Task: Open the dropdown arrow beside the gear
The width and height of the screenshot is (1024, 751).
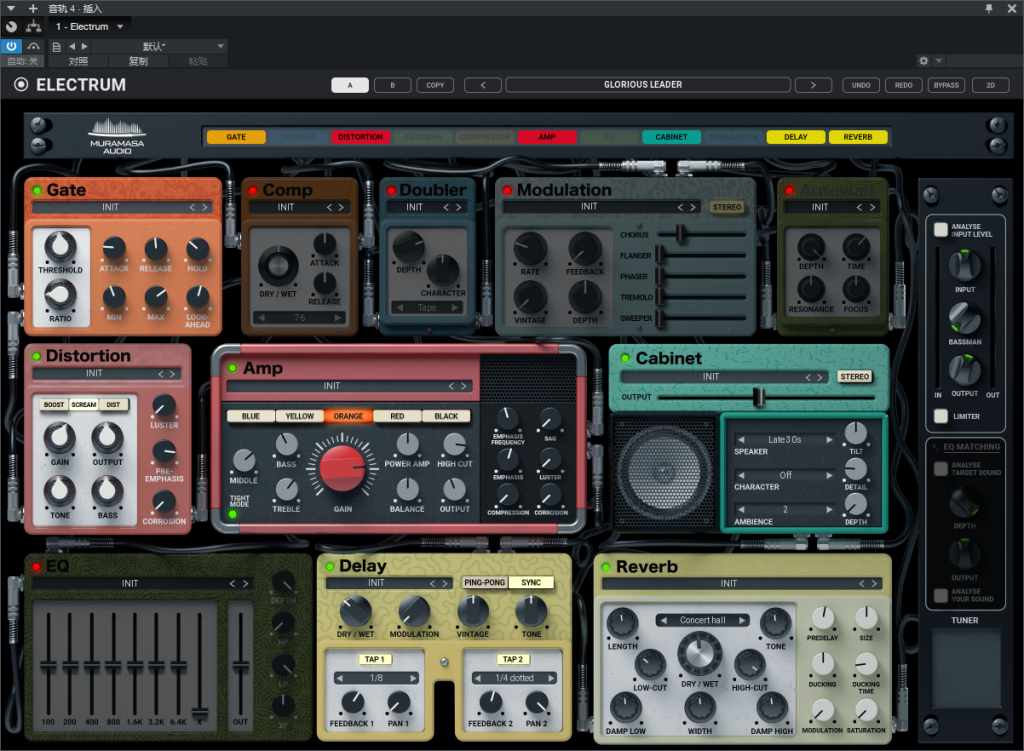Action: 938,61
